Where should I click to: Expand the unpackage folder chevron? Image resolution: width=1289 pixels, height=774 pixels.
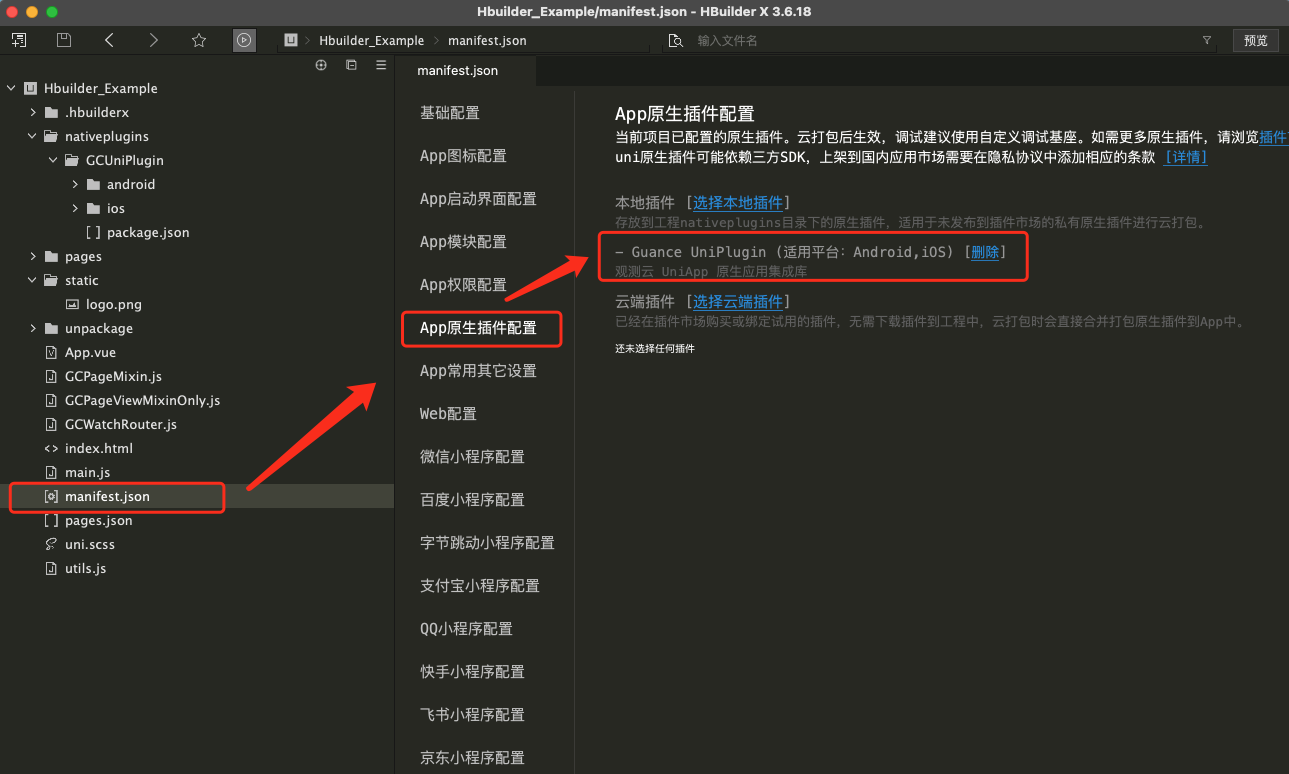(x=33, y=328)
